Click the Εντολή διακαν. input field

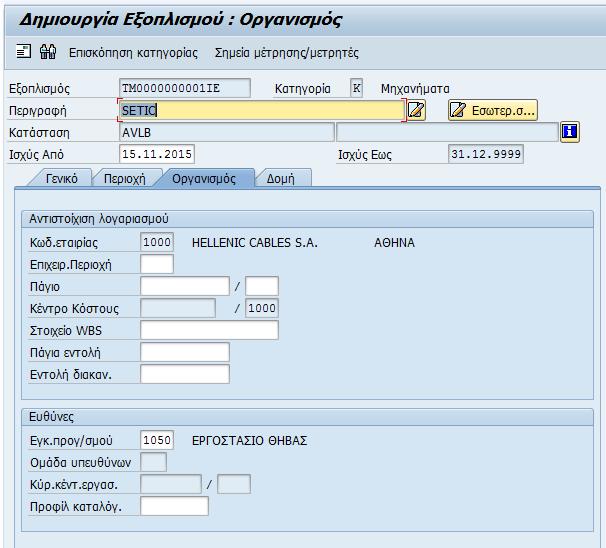tap(185, 374)
